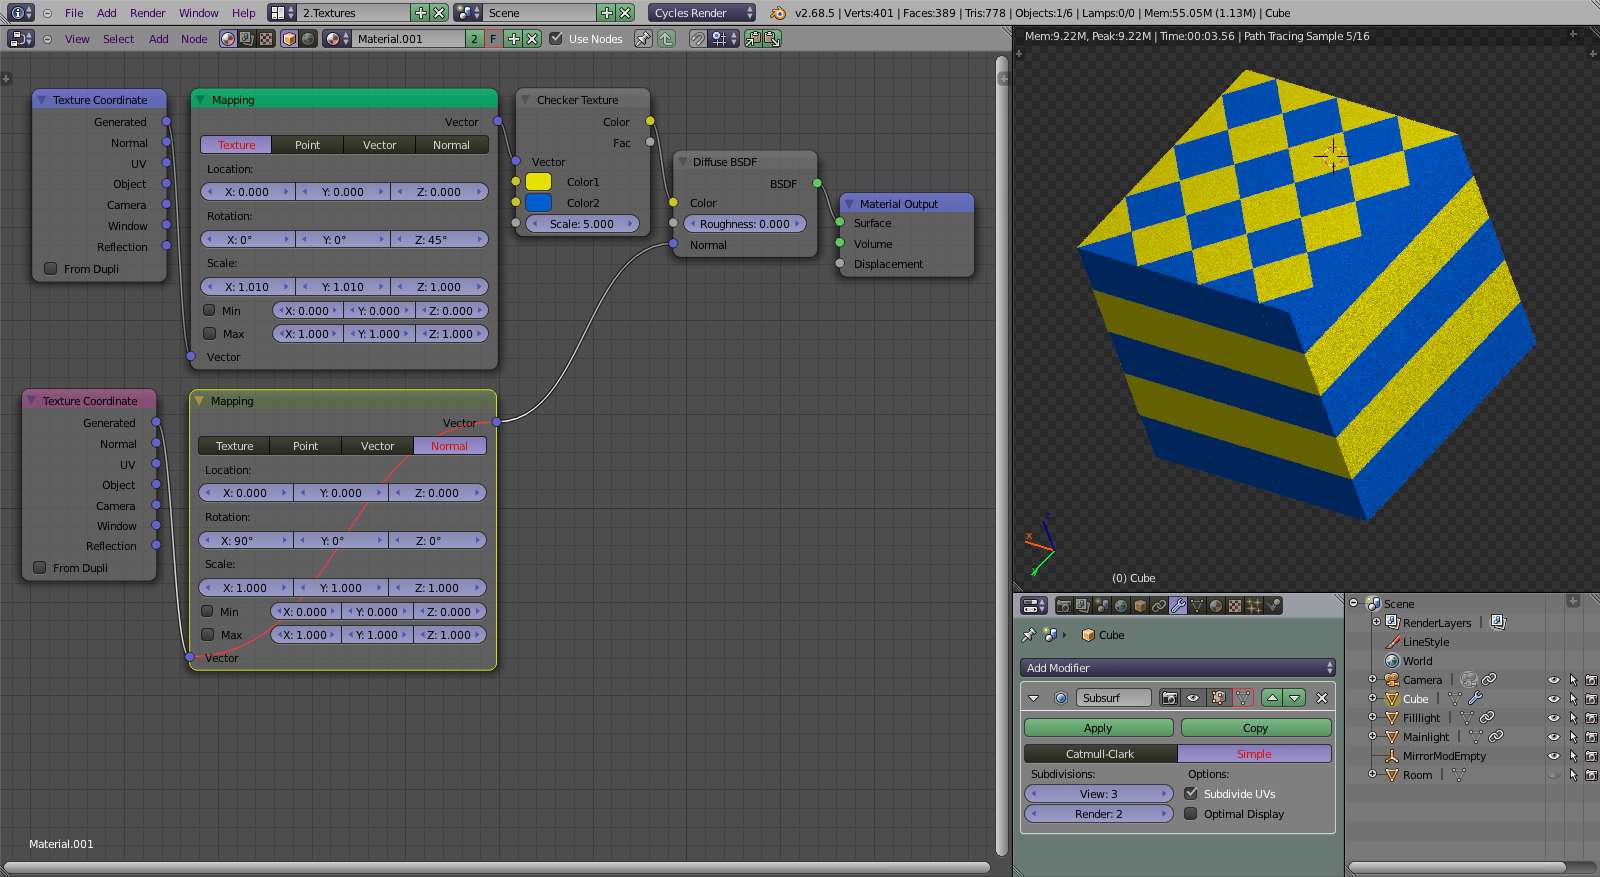The height and width of the screenshot is (877, 1600).
Task: Remove the Subsurf modifier with X
Action: [1322, 698]
